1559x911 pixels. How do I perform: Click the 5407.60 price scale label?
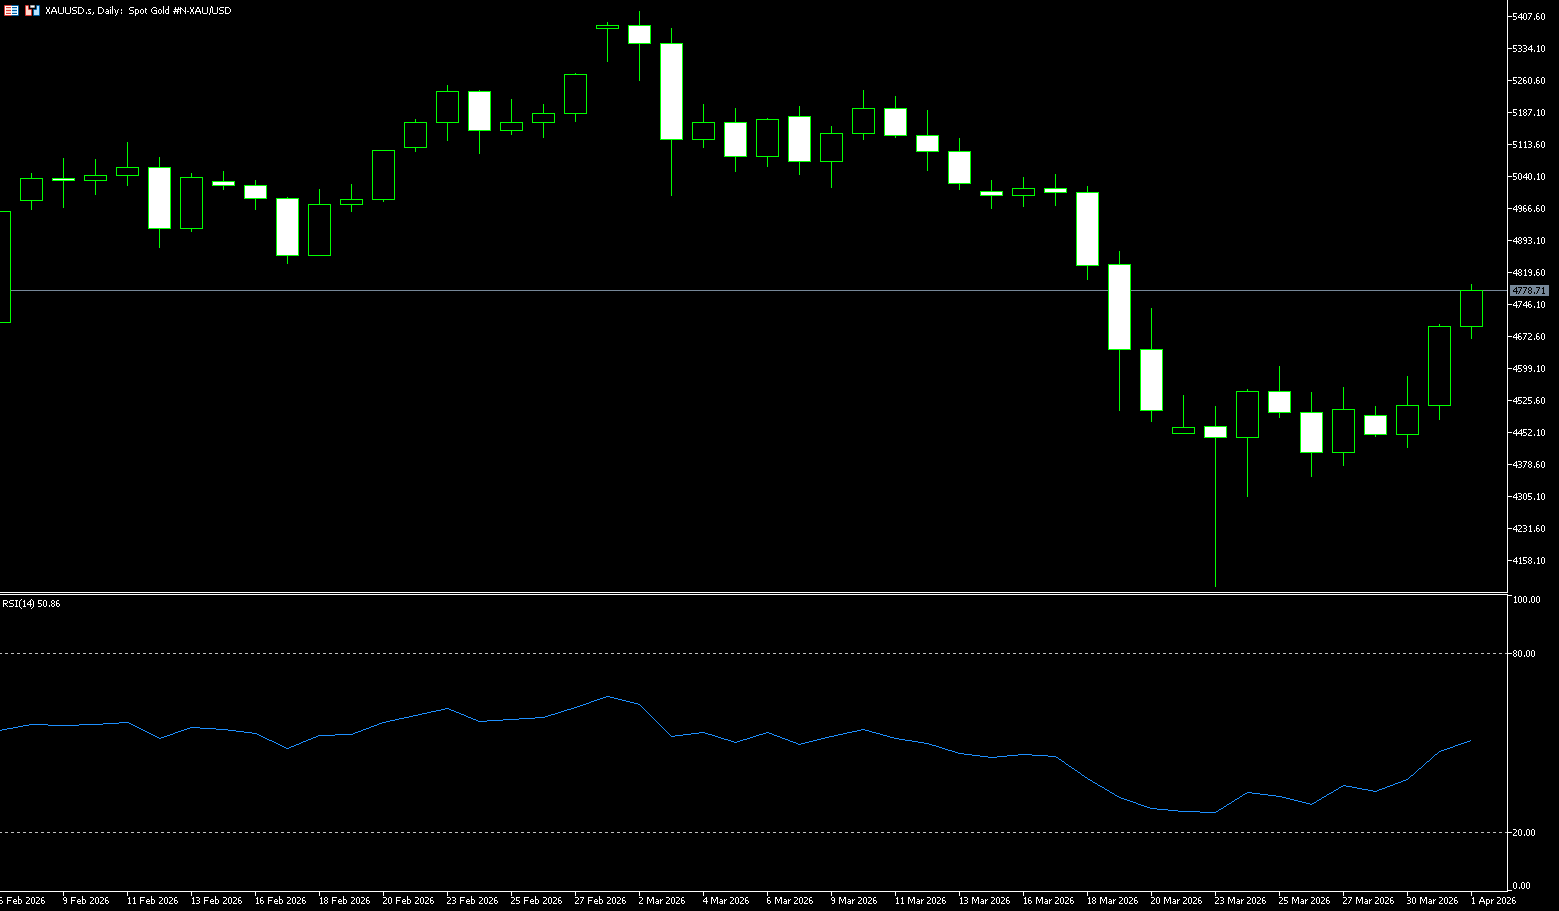pyautogui.click(x=1528, y=17)
